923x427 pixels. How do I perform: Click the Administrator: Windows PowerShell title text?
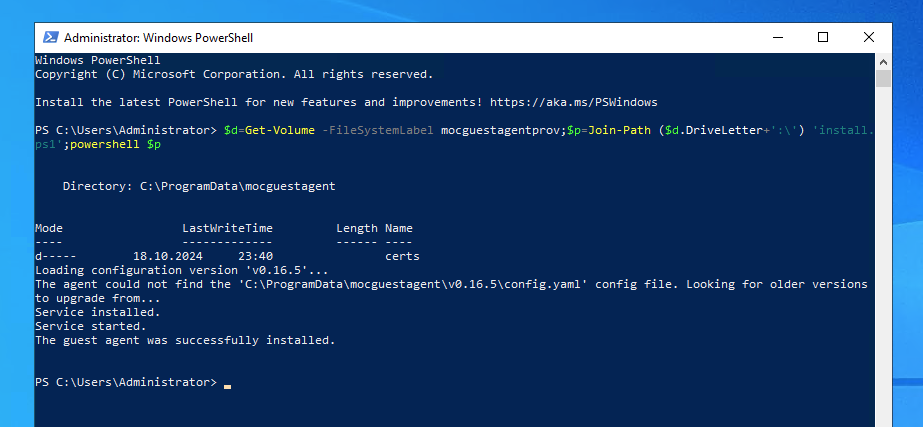click(x=158, y=38)
